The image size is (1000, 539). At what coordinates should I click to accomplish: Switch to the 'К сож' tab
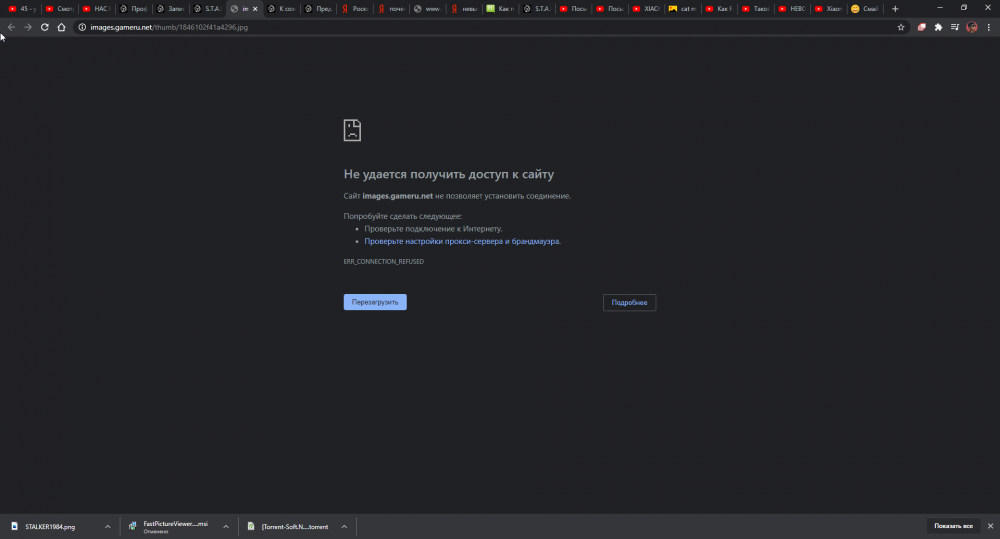pyautogui.click(x=281, y=9)
